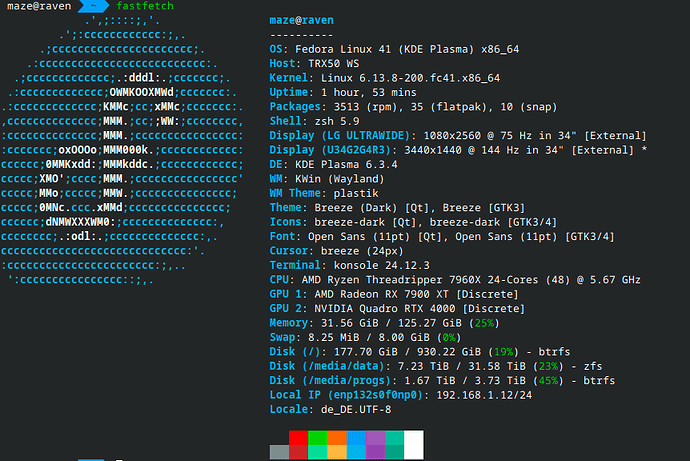Click the Swap usage 8.25 MiB / 8.00 GiB
The height and width of the screenshot is (461, 690).
click(x=369, y=338)
